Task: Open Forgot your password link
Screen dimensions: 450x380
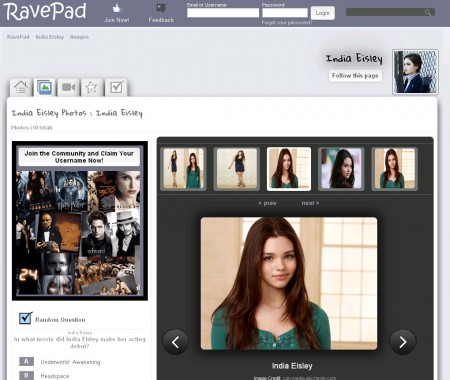Action: (287, 22)
